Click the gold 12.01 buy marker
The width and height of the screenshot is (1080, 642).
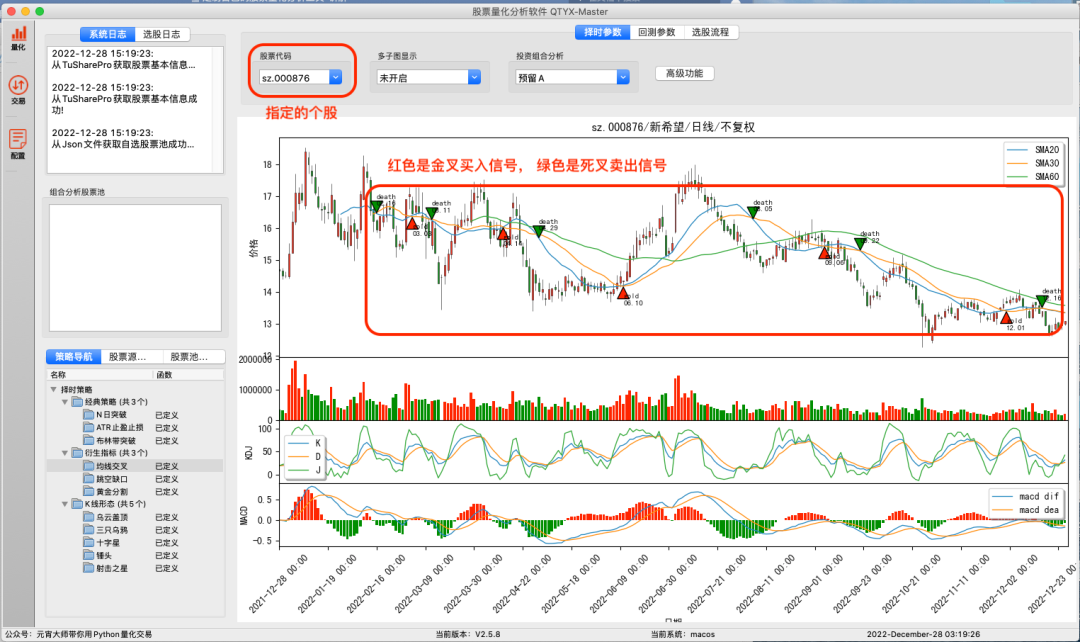click(x=1006, y=318)
